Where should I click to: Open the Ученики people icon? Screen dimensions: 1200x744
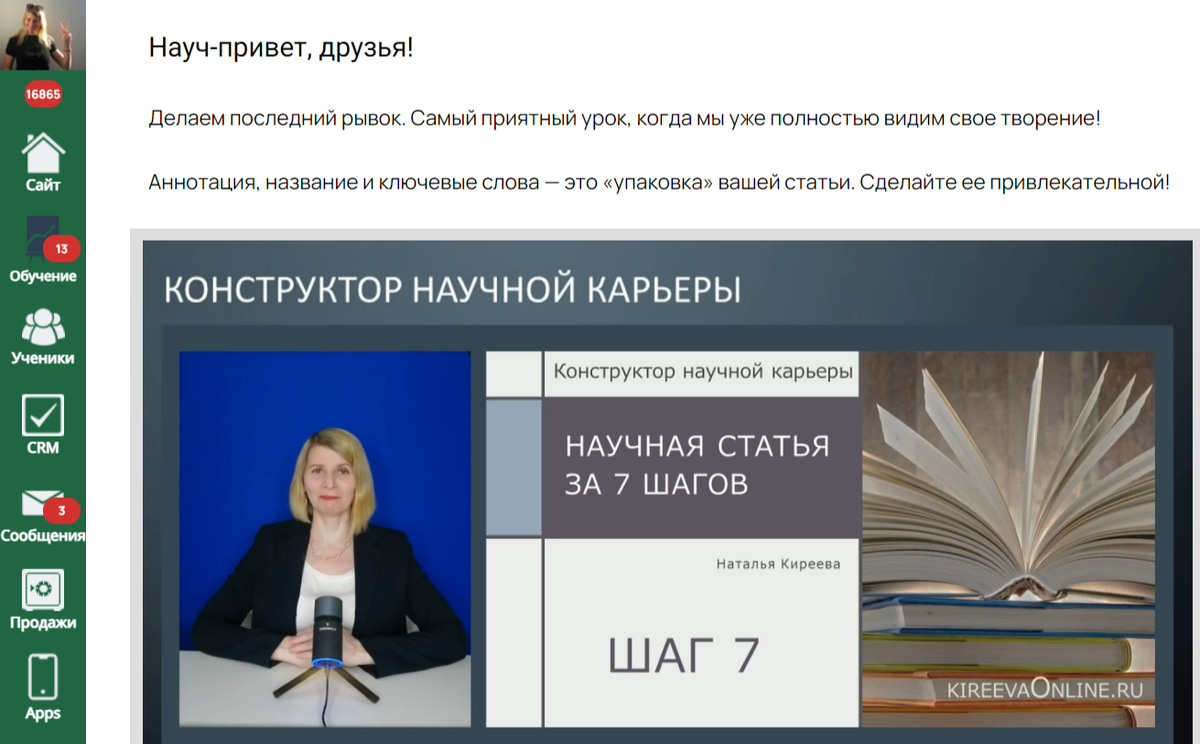point(43,327)
